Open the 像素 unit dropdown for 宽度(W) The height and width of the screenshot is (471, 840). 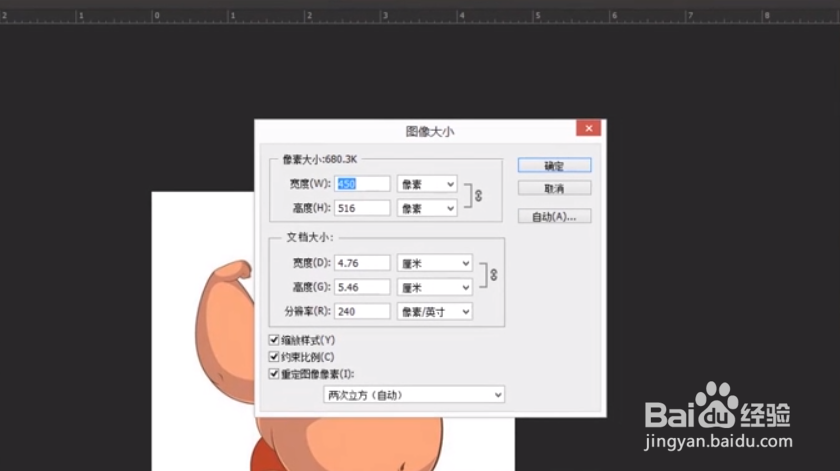click(x=427, y=184)
